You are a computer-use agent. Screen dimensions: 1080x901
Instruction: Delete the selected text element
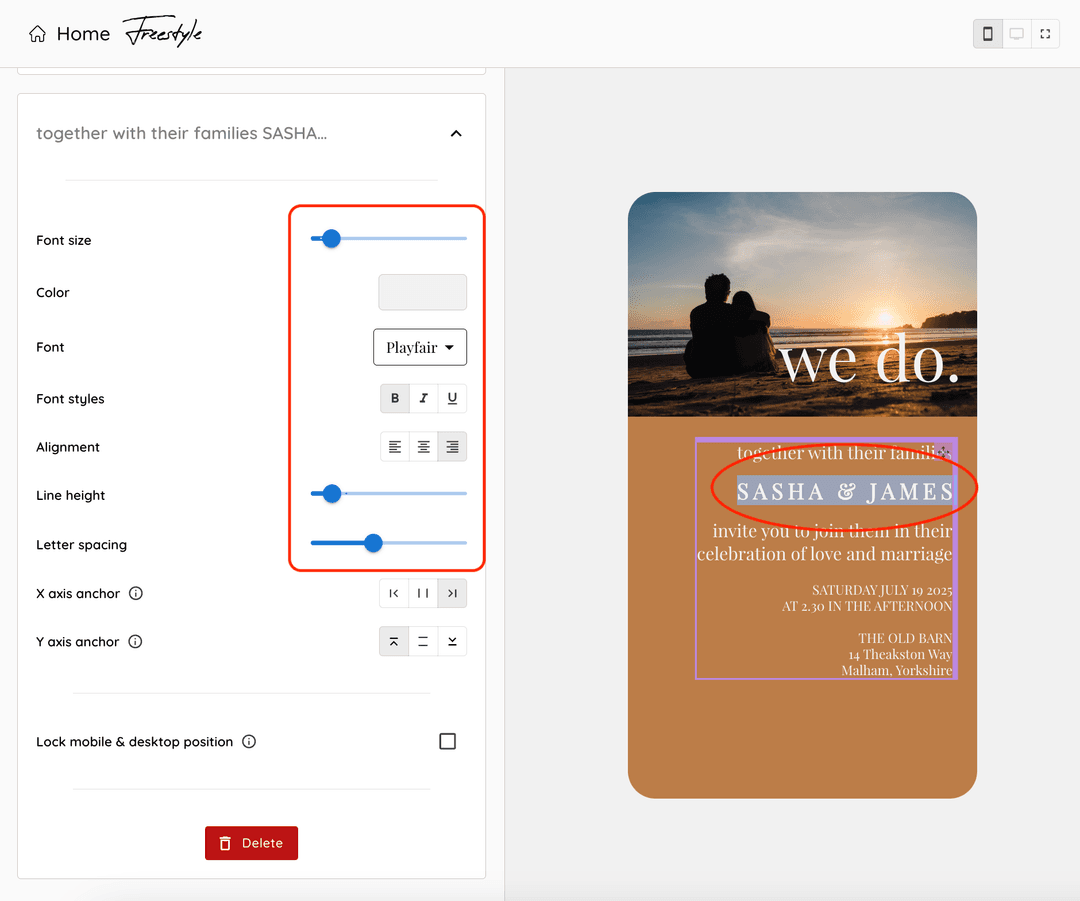point(251,843)
